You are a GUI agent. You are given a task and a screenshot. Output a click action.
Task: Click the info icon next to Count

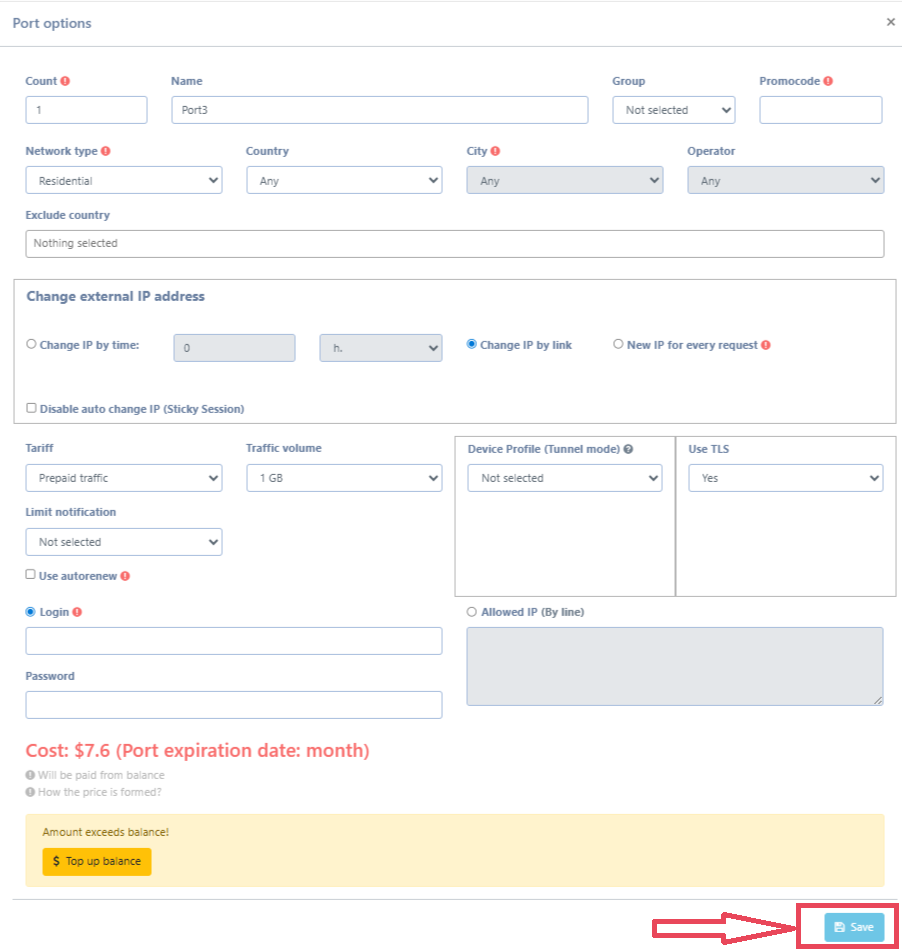[x=66, y=81]
